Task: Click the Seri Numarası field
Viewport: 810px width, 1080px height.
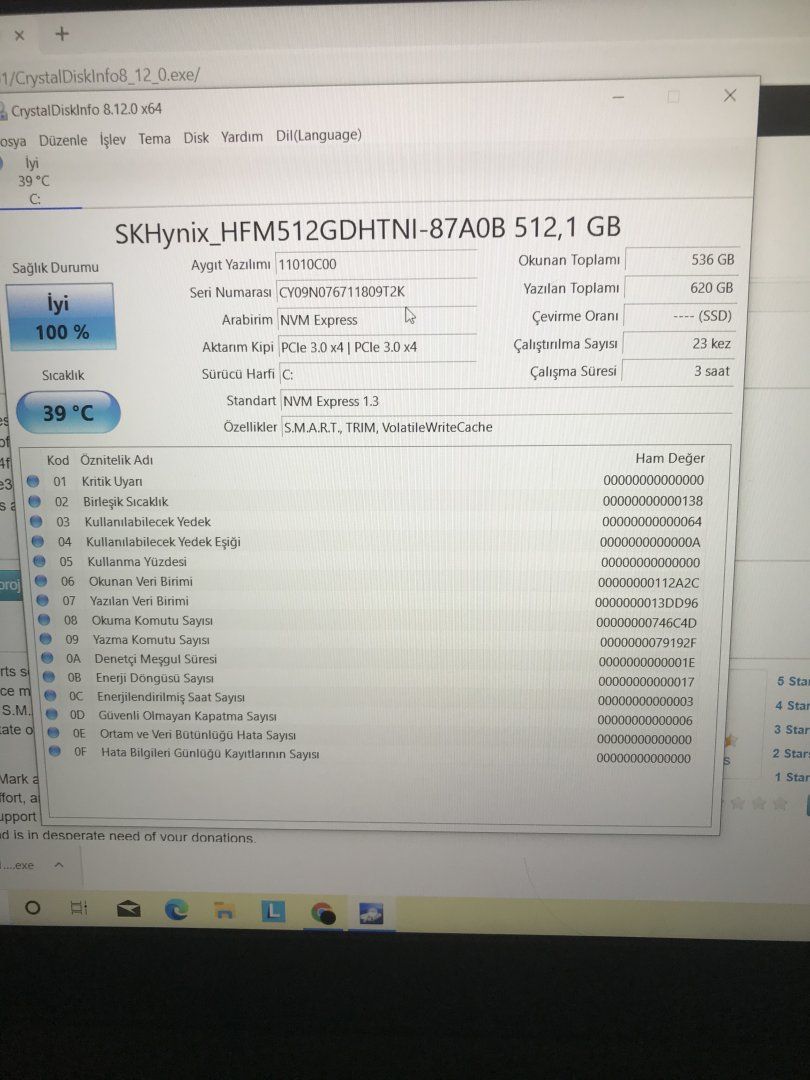Action: pos(376,292)
